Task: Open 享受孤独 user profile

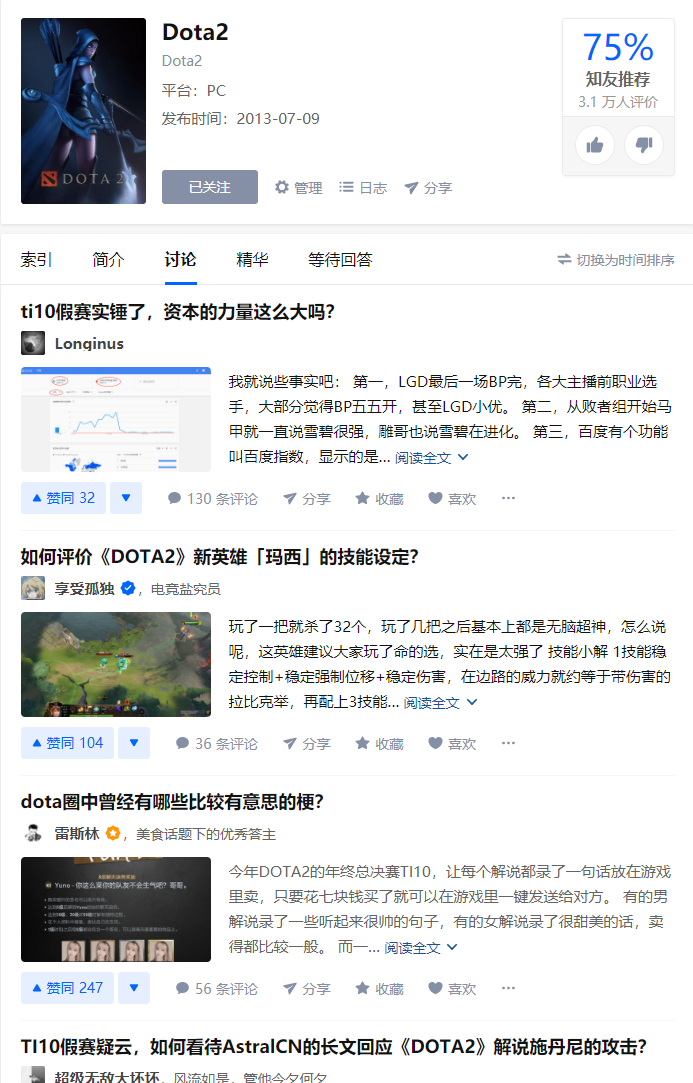Action: [x=84, y=589]
